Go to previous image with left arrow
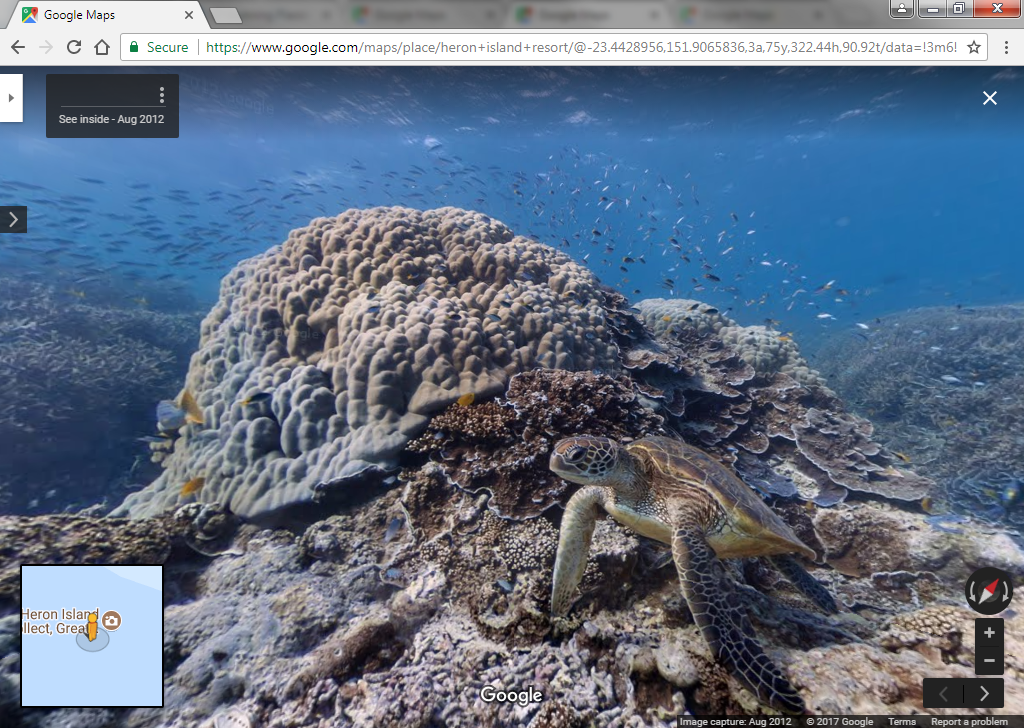1024x728 pixels. [x=944, y=693]
